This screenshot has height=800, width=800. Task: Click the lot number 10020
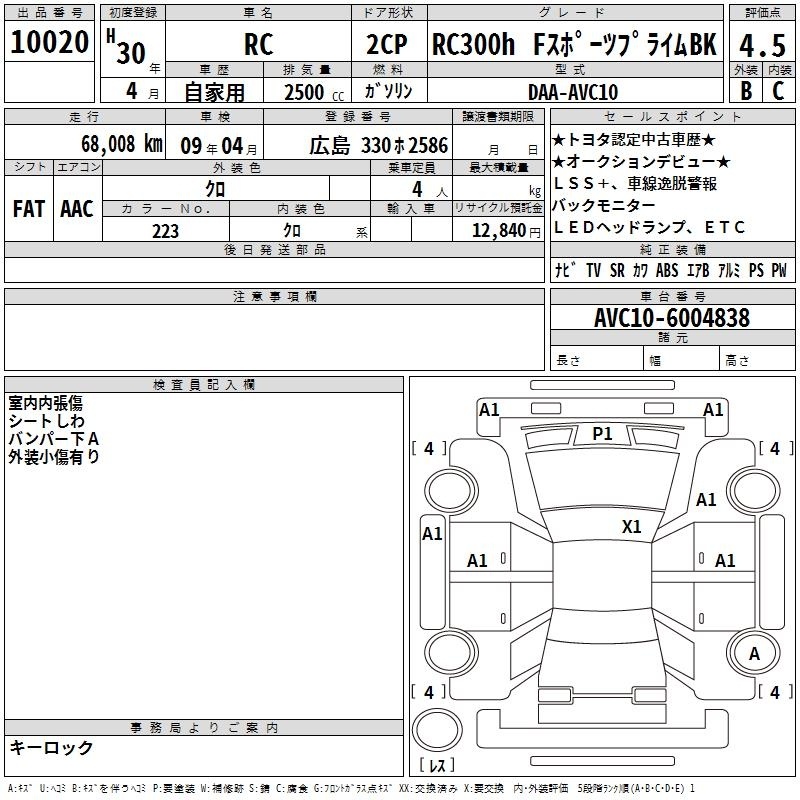49,43
